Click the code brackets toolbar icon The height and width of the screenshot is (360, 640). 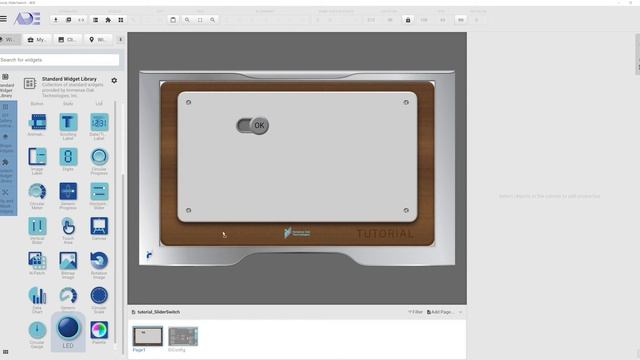[81, 20]
